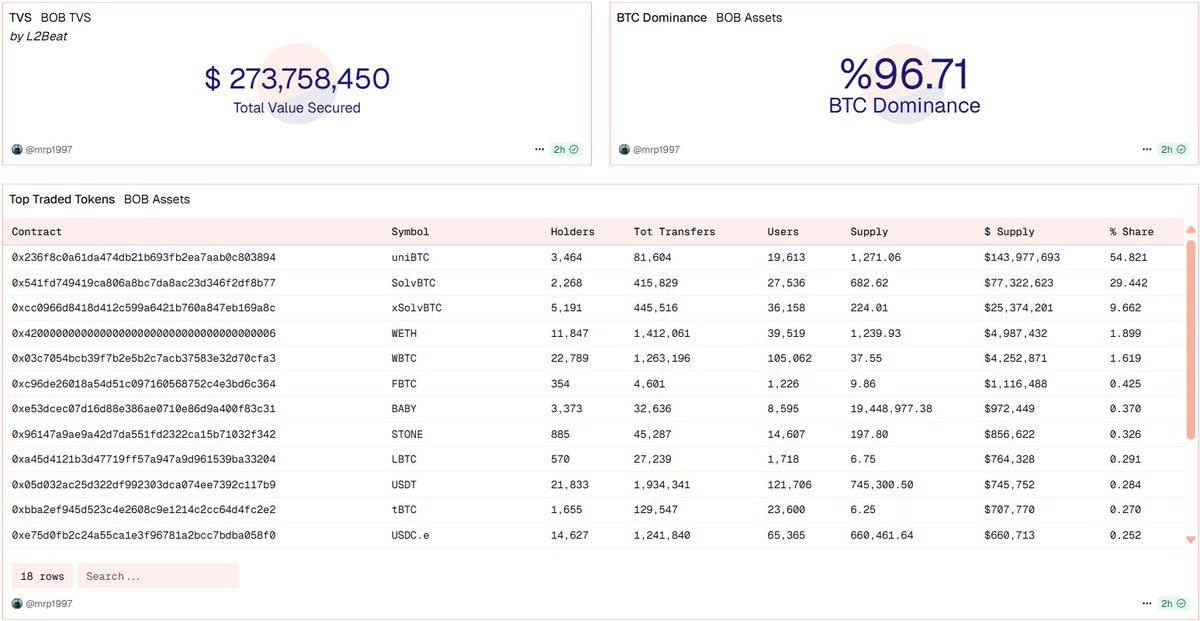The width and height of the screenshot is (1200, 621).
Task: Click the 18 rows count button
Action: (41, 575)
